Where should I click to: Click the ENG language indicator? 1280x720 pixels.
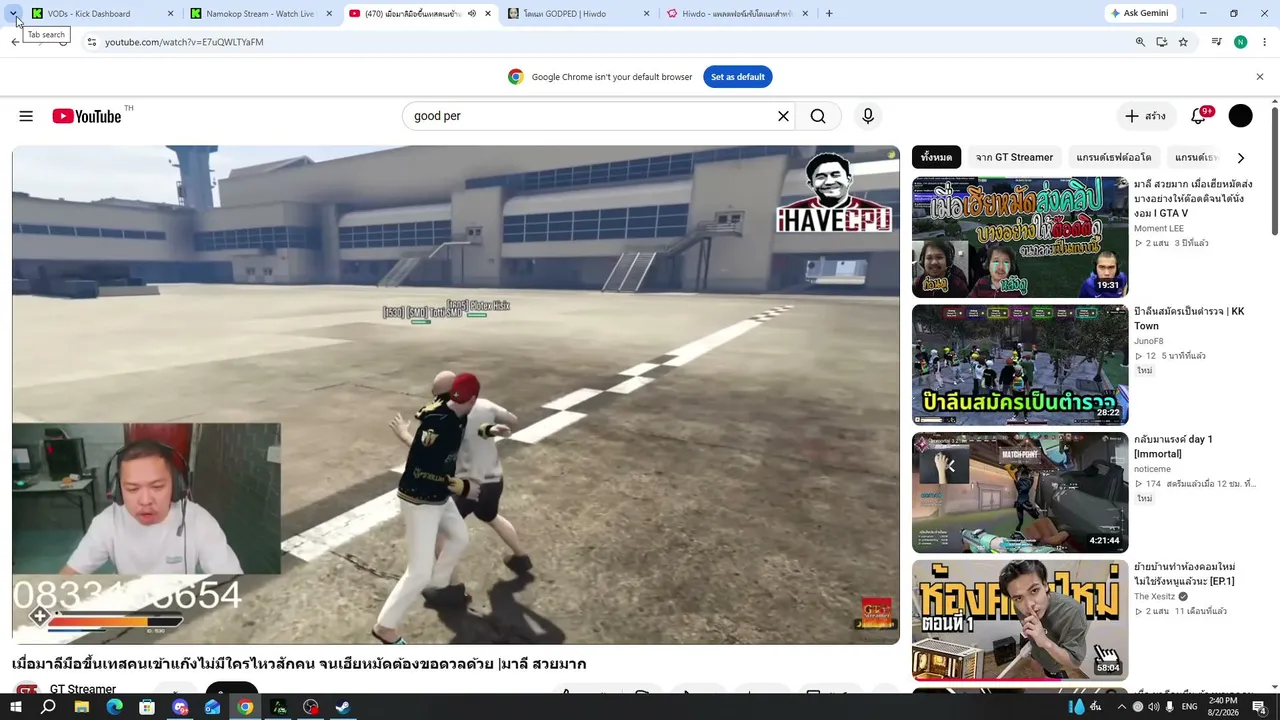pos(1187,707)
